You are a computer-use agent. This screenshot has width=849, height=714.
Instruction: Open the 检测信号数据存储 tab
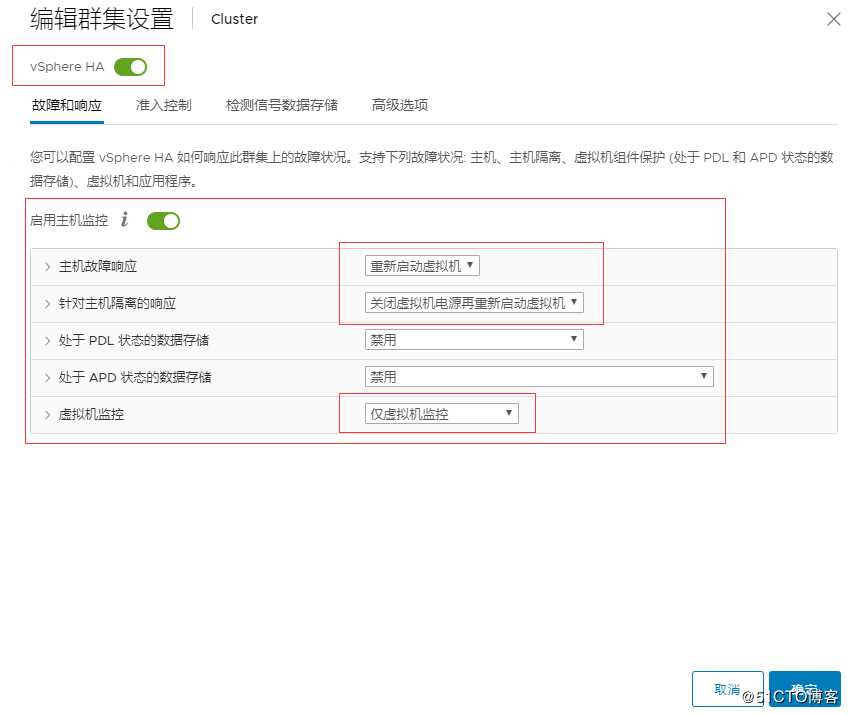coord(282,105)
